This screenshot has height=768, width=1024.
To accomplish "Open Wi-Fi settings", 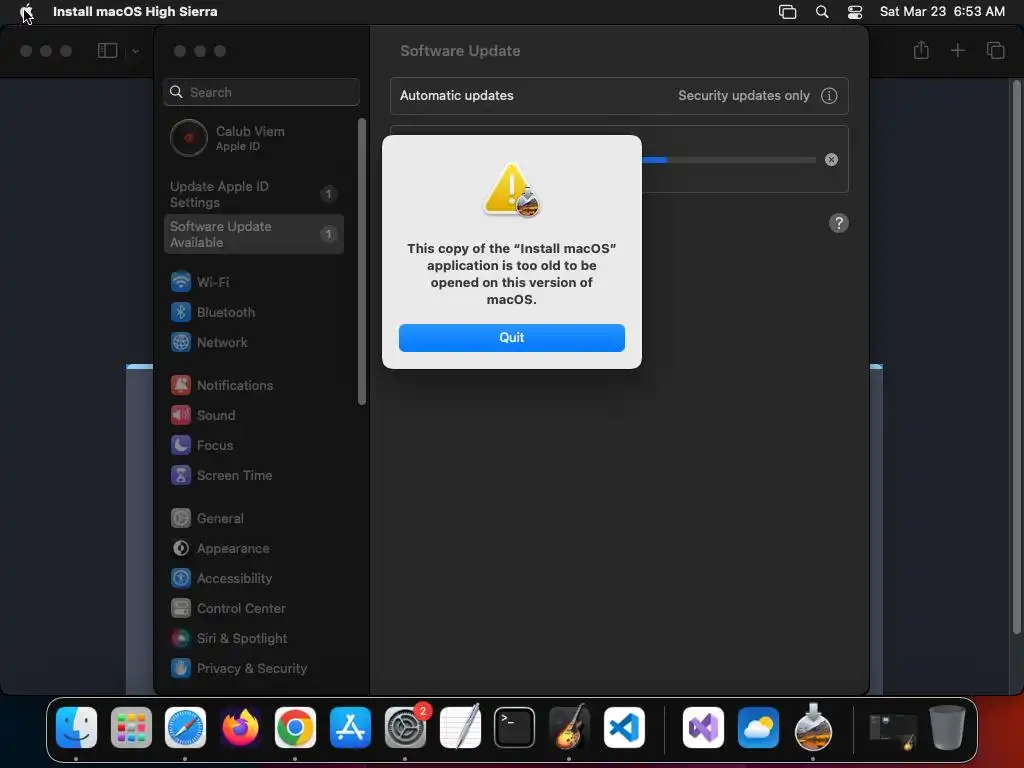I will 253,282.
